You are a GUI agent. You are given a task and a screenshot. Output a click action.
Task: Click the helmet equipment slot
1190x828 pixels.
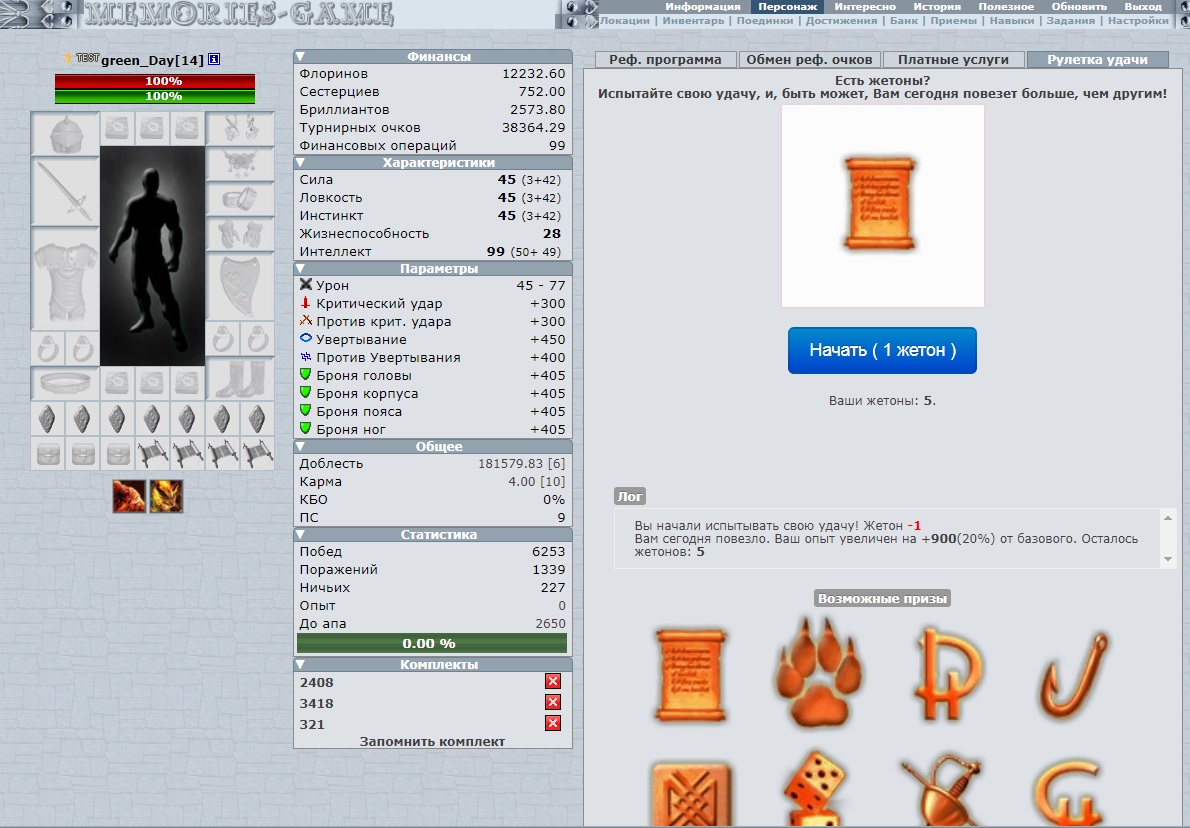tap(65, 132)
